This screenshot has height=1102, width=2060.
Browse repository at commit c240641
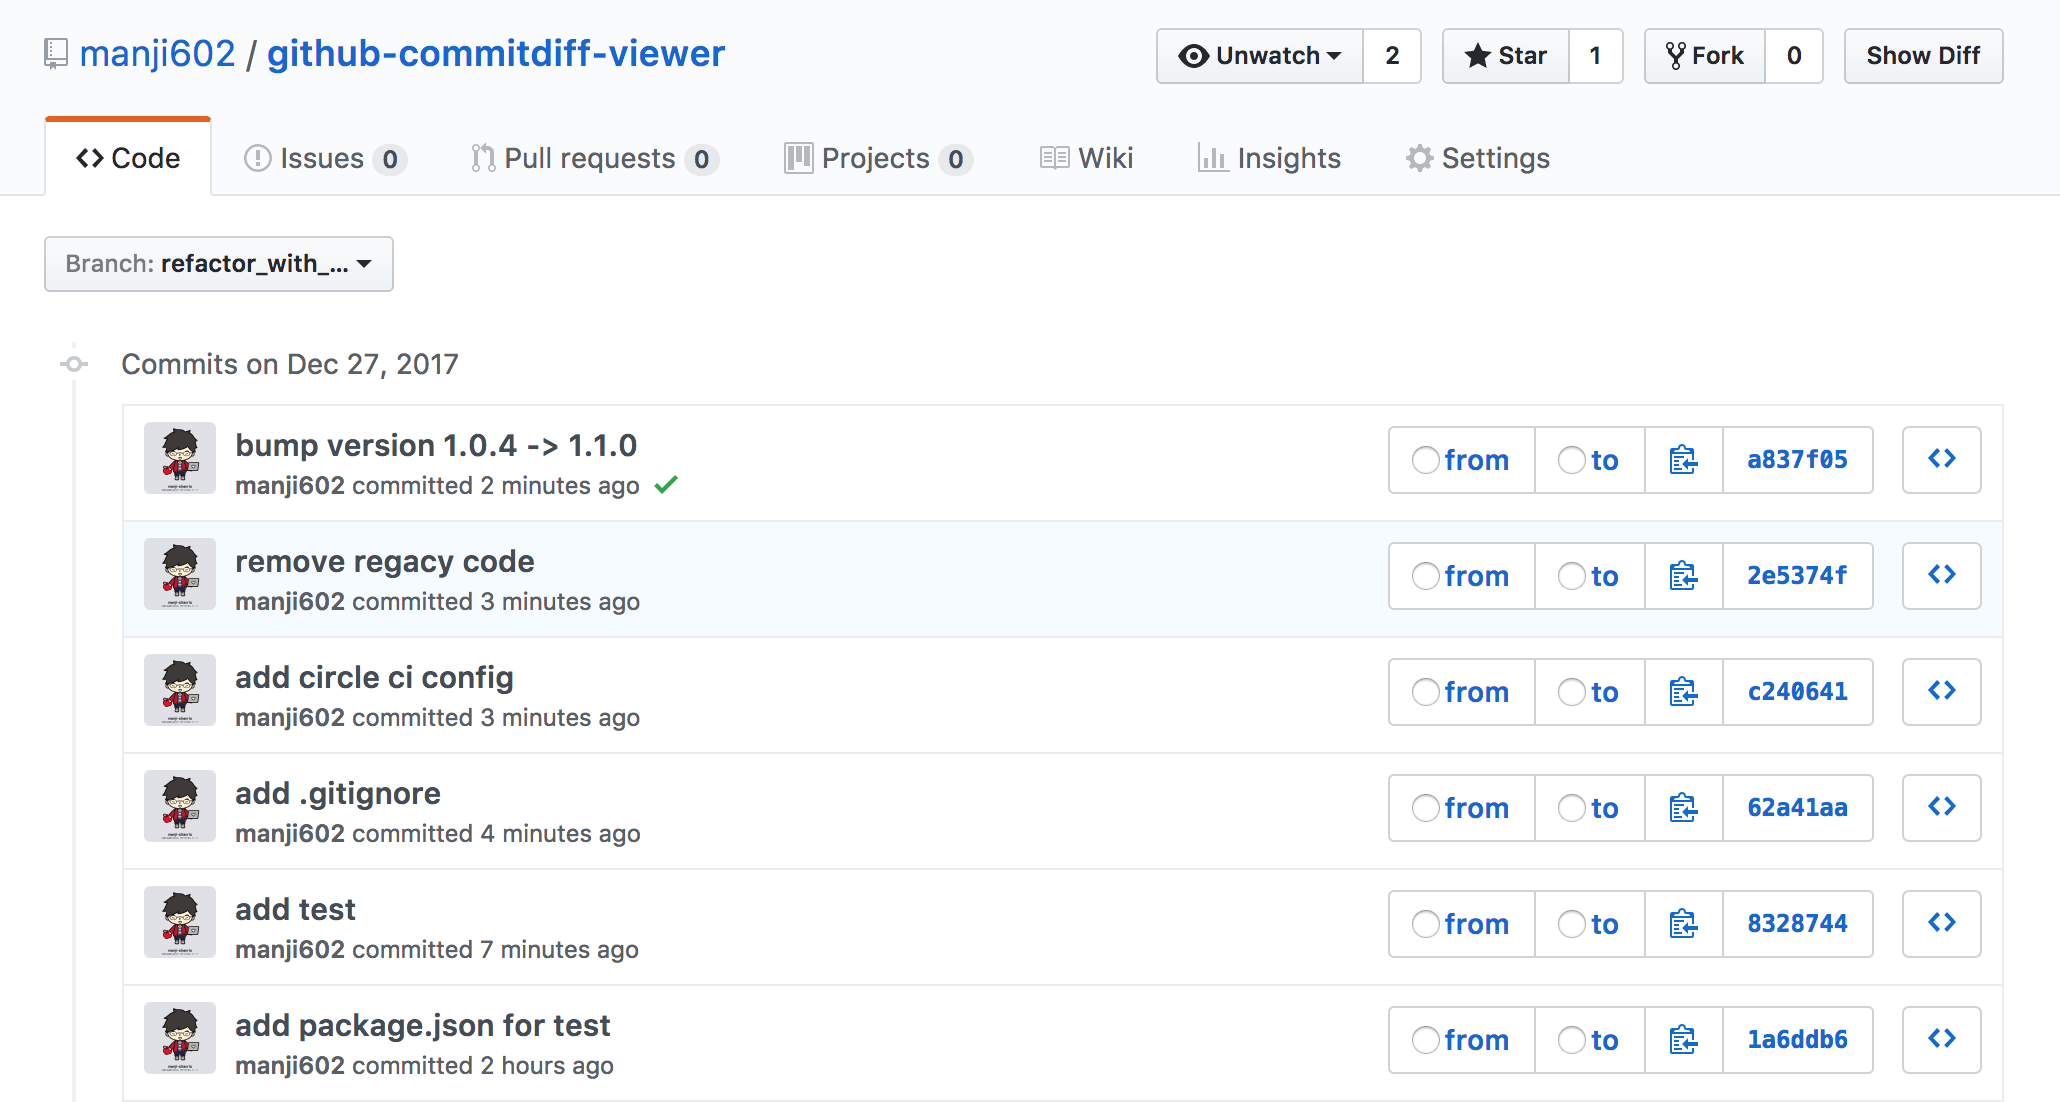(x=1942, y=692)
